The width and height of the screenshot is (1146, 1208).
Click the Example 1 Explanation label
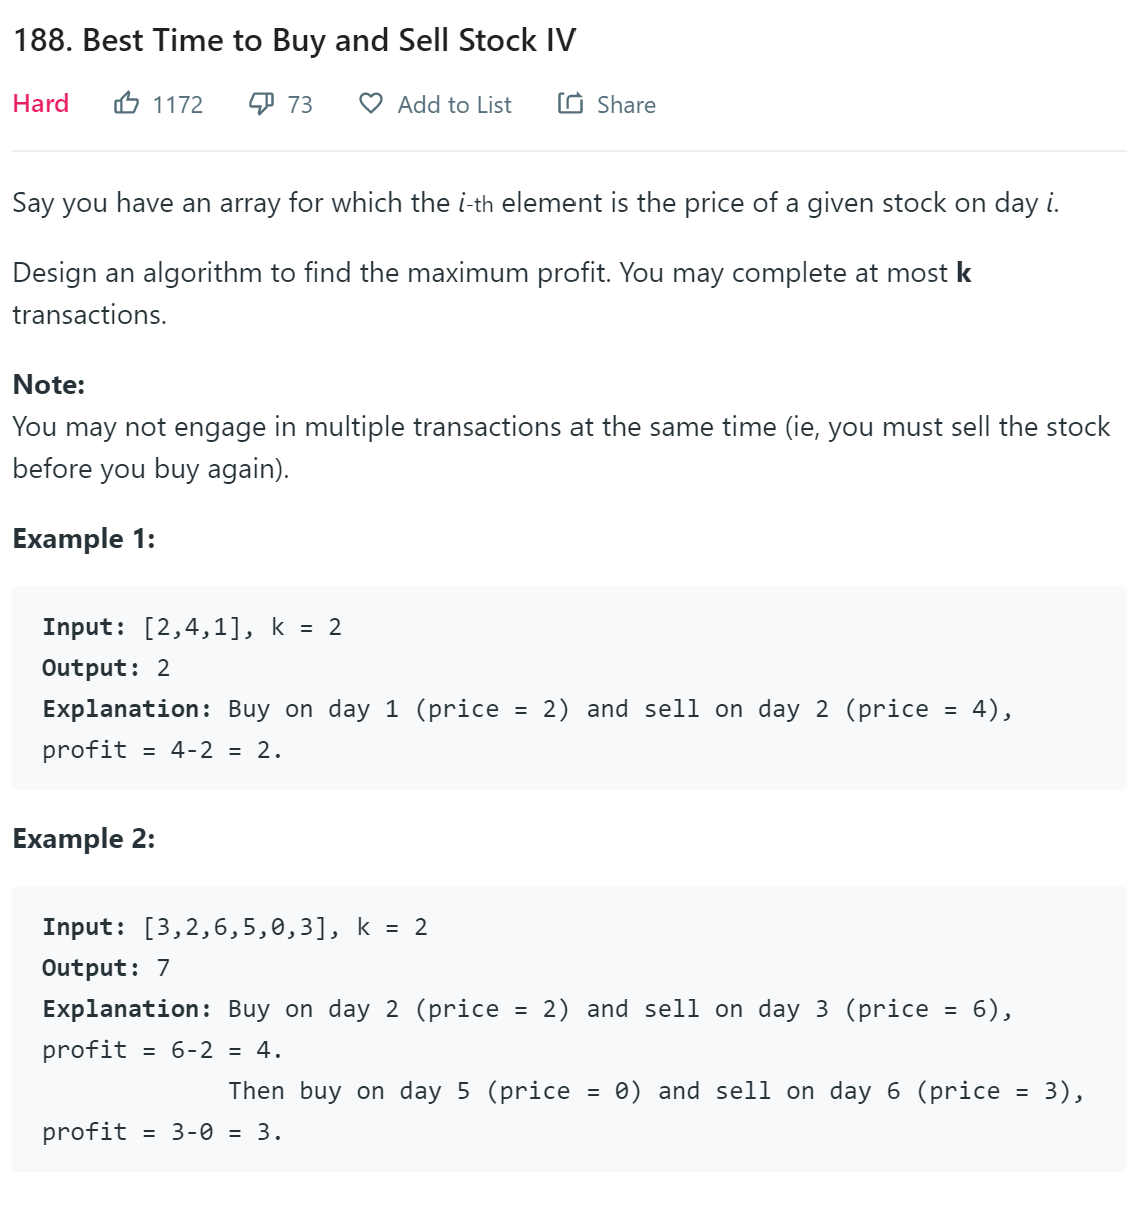point(127,709)
